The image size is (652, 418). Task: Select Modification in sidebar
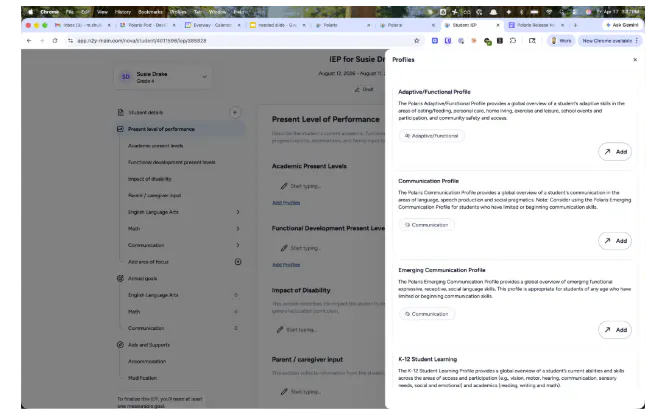[143, 380]
